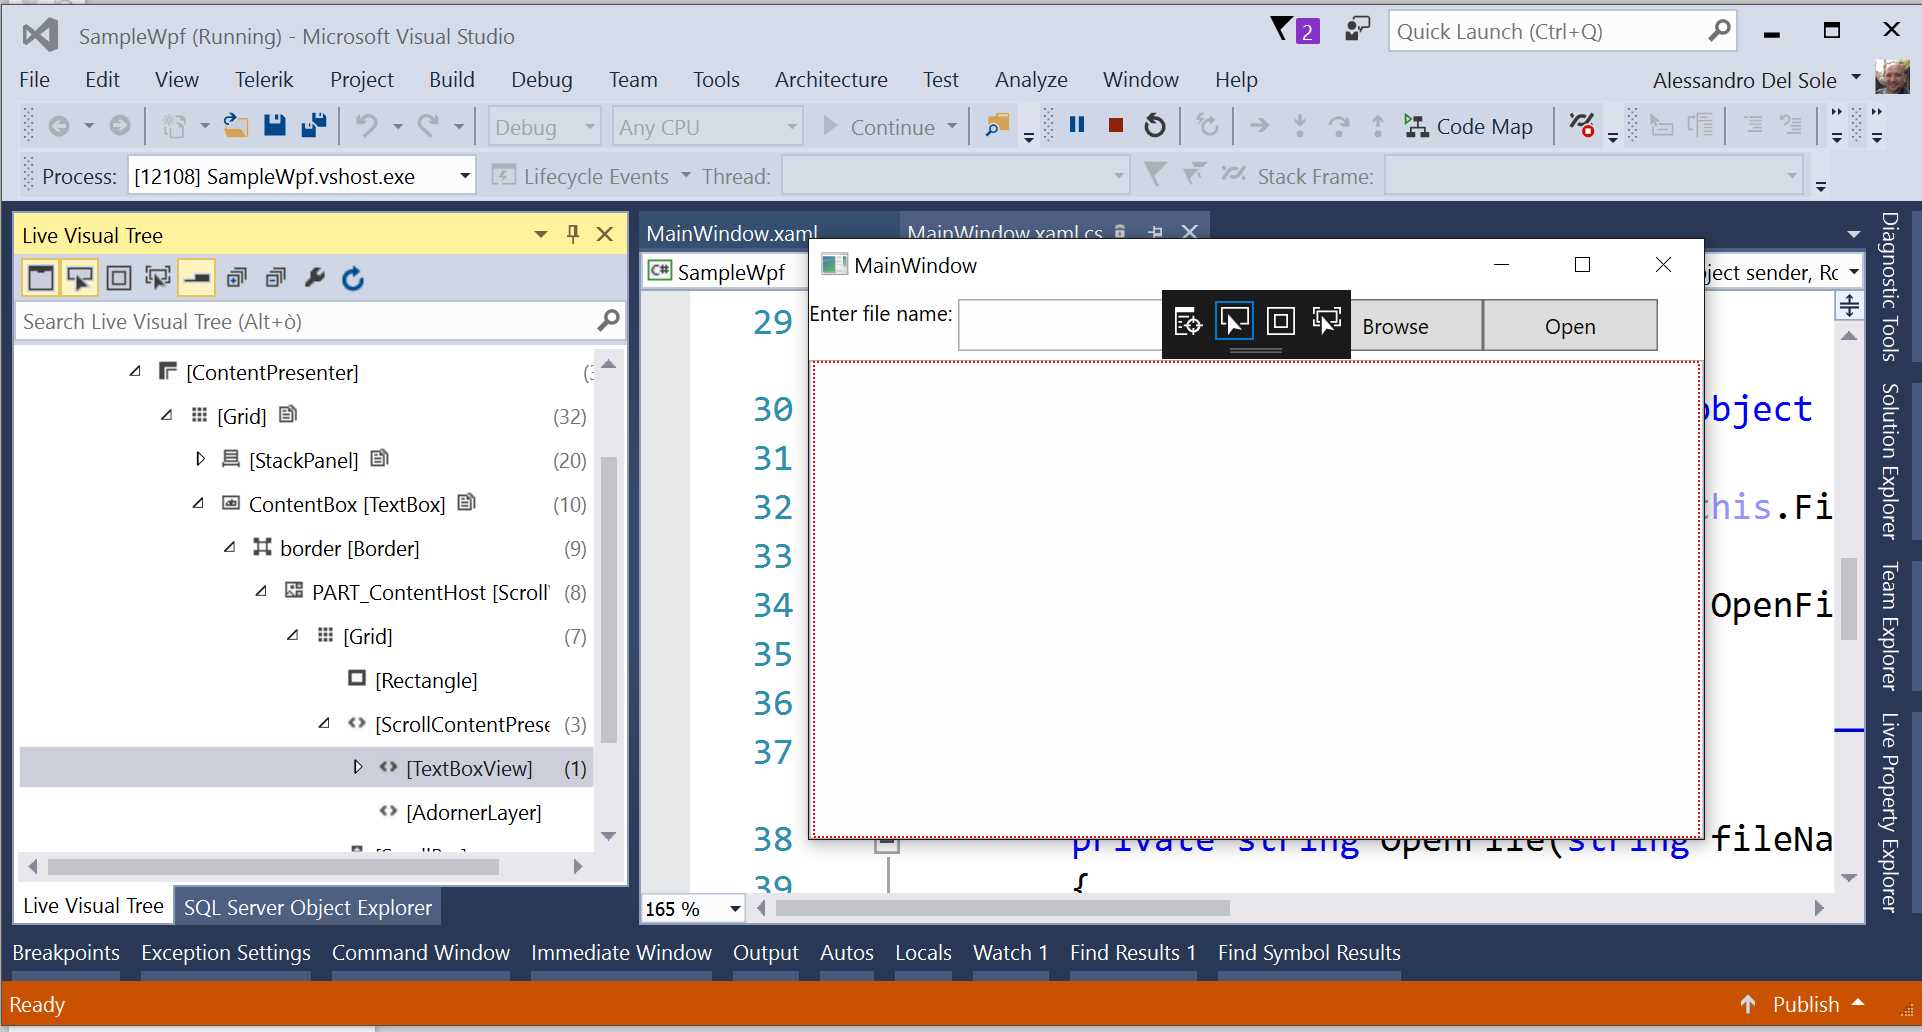Pin the Live Visual Tree panel
1922x1032 pixels.
click(573, 234)
